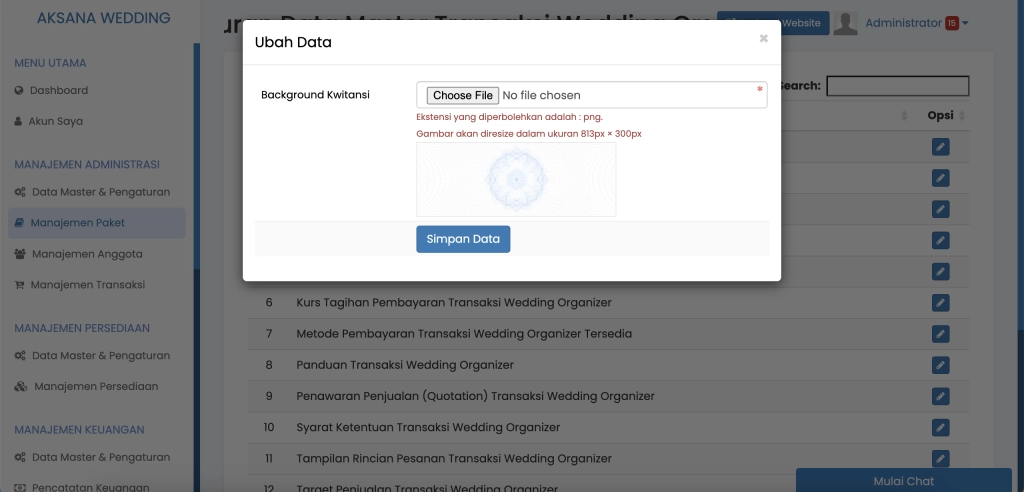The height and width of the screenshot is (492, 1024).
Task: Close the Ubah Data modal dialog
Action: click(764, 39)
